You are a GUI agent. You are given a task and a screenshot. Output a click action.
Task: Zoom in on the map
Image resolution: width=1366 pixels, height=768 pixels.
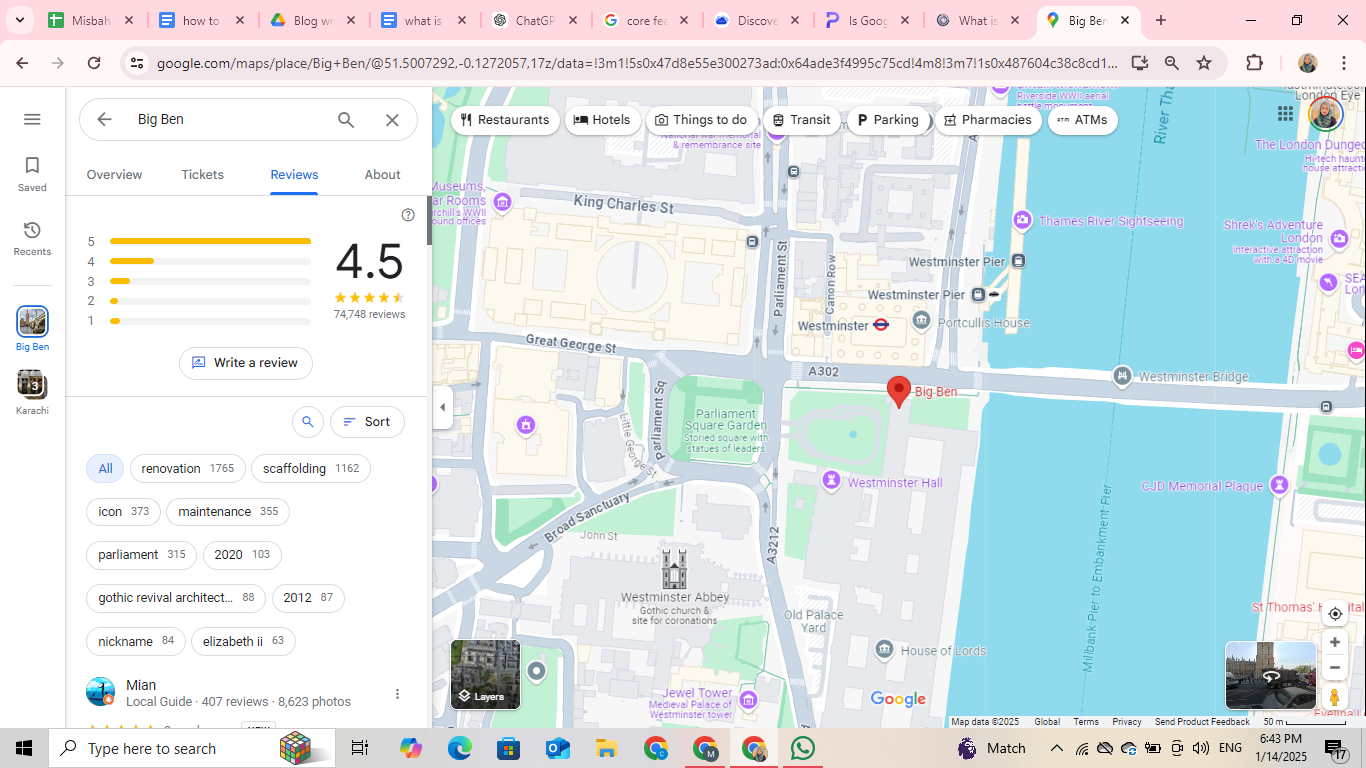pos(1334,642)
